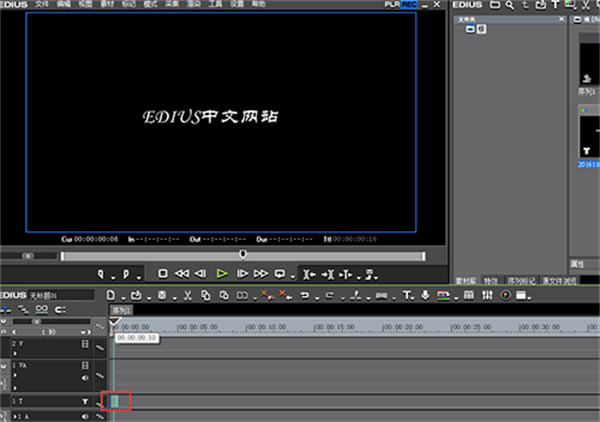The image size is (600, 422).
Task: Click the Set Default Transition icon
Action: 382,295
